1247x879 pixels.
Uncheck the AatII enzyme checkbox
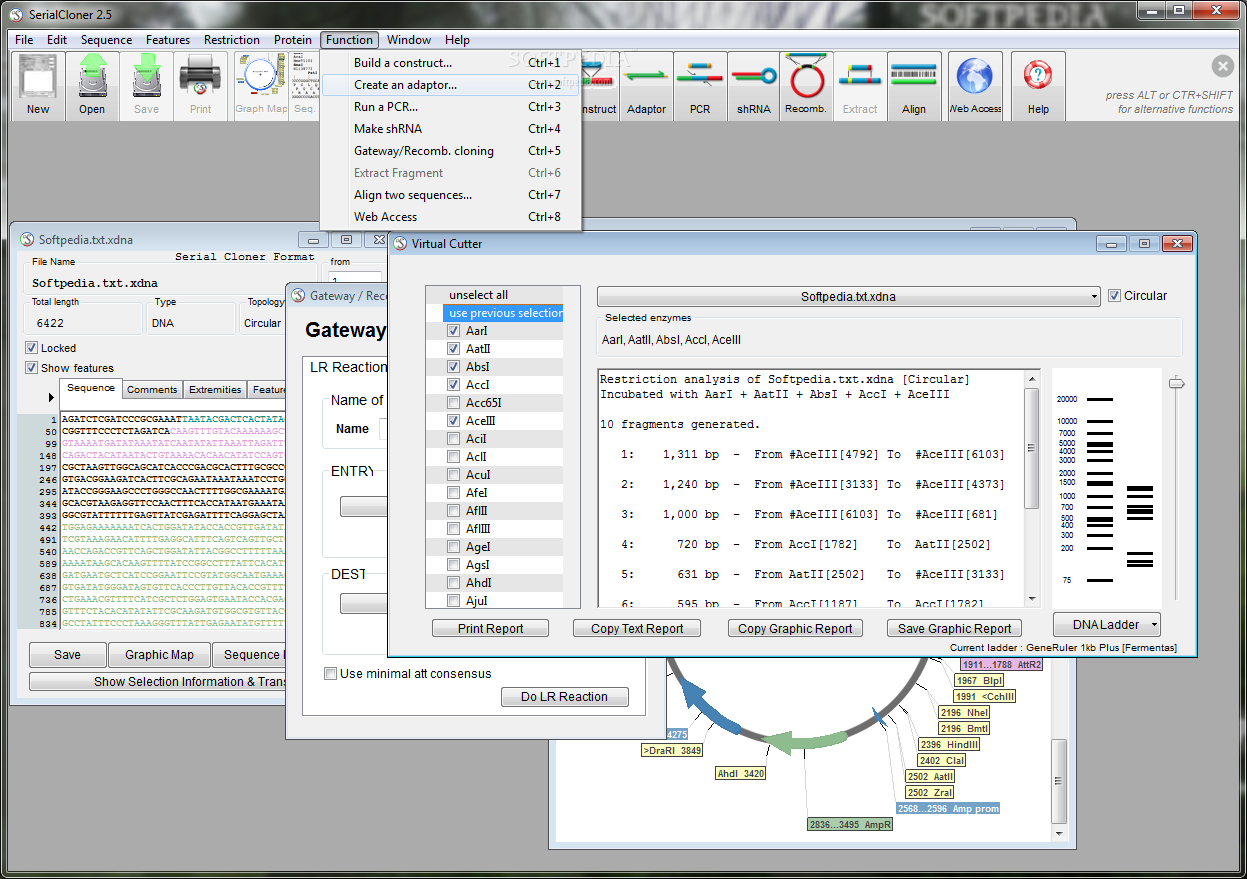[454, 349]
